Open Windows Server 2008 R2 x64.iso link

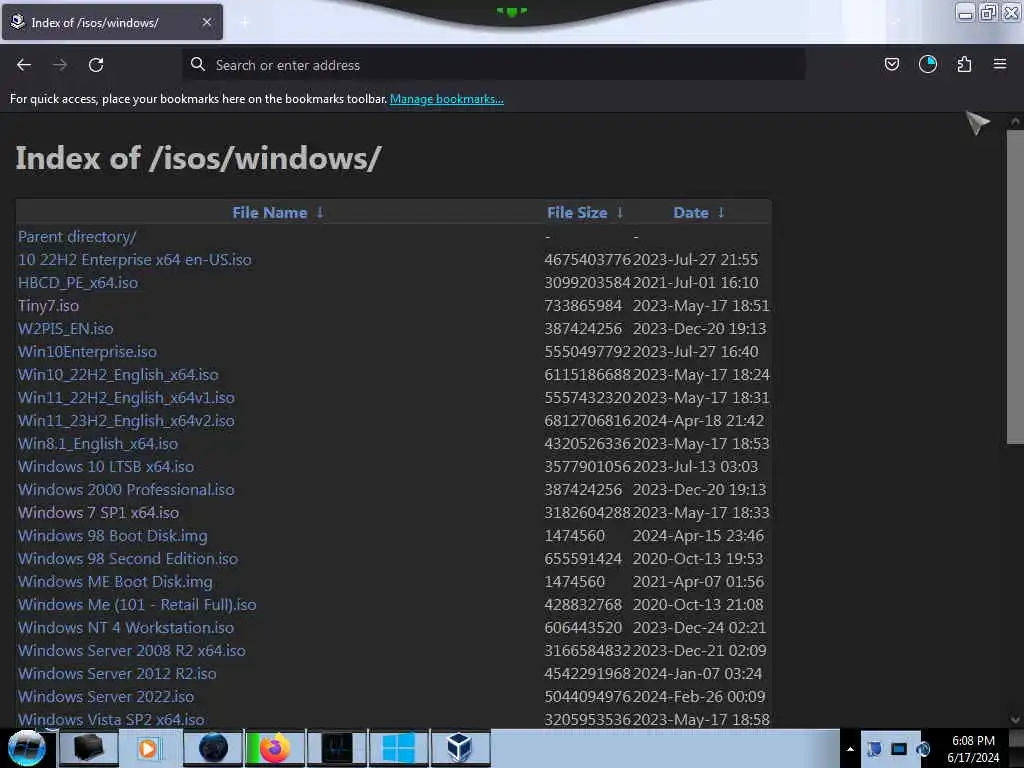tap(132, 650)
